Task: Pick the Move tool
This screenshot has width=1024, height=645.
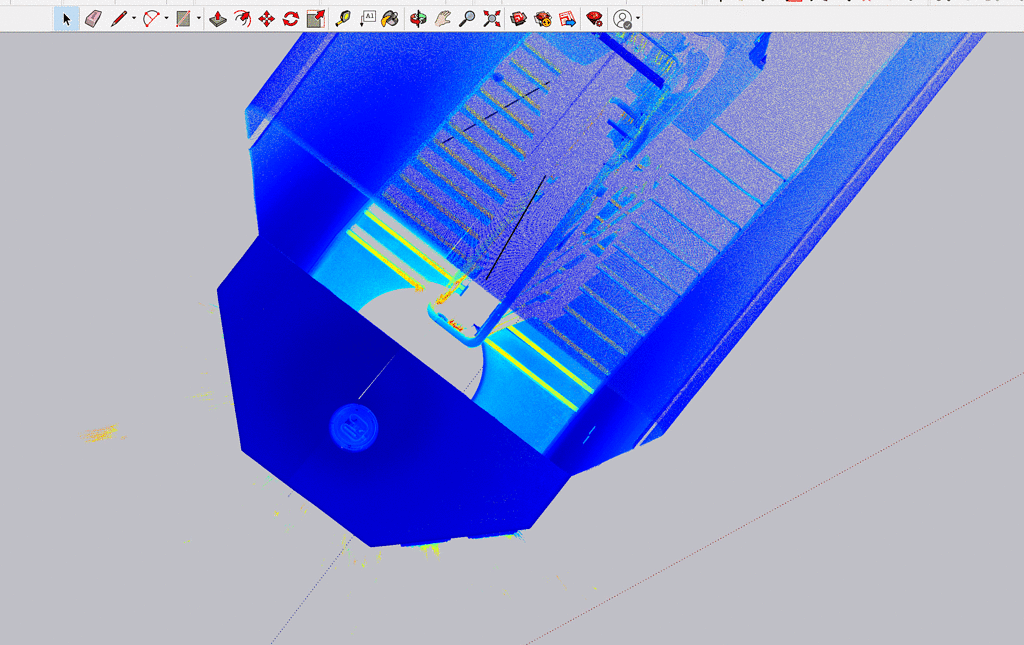Action: tap(266, 17)
